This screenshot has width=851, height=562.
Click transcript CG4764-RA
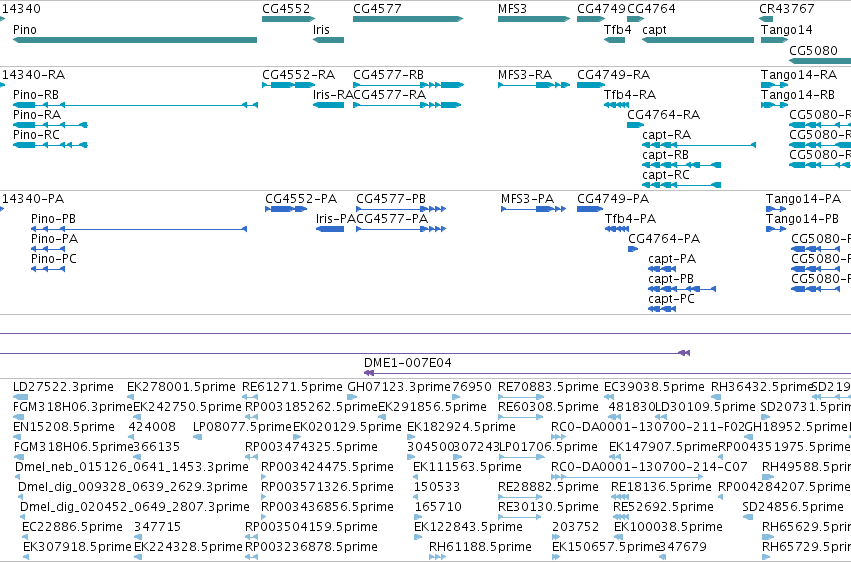point(636,125)
